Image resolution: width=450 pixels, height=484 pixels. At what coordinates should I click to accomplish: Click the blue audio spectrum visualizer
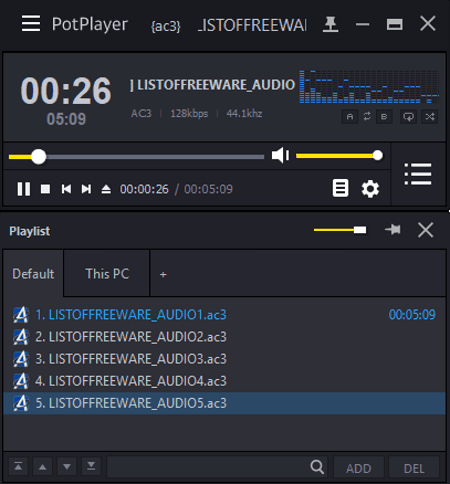pyautogui.click(x=369, y=87)
